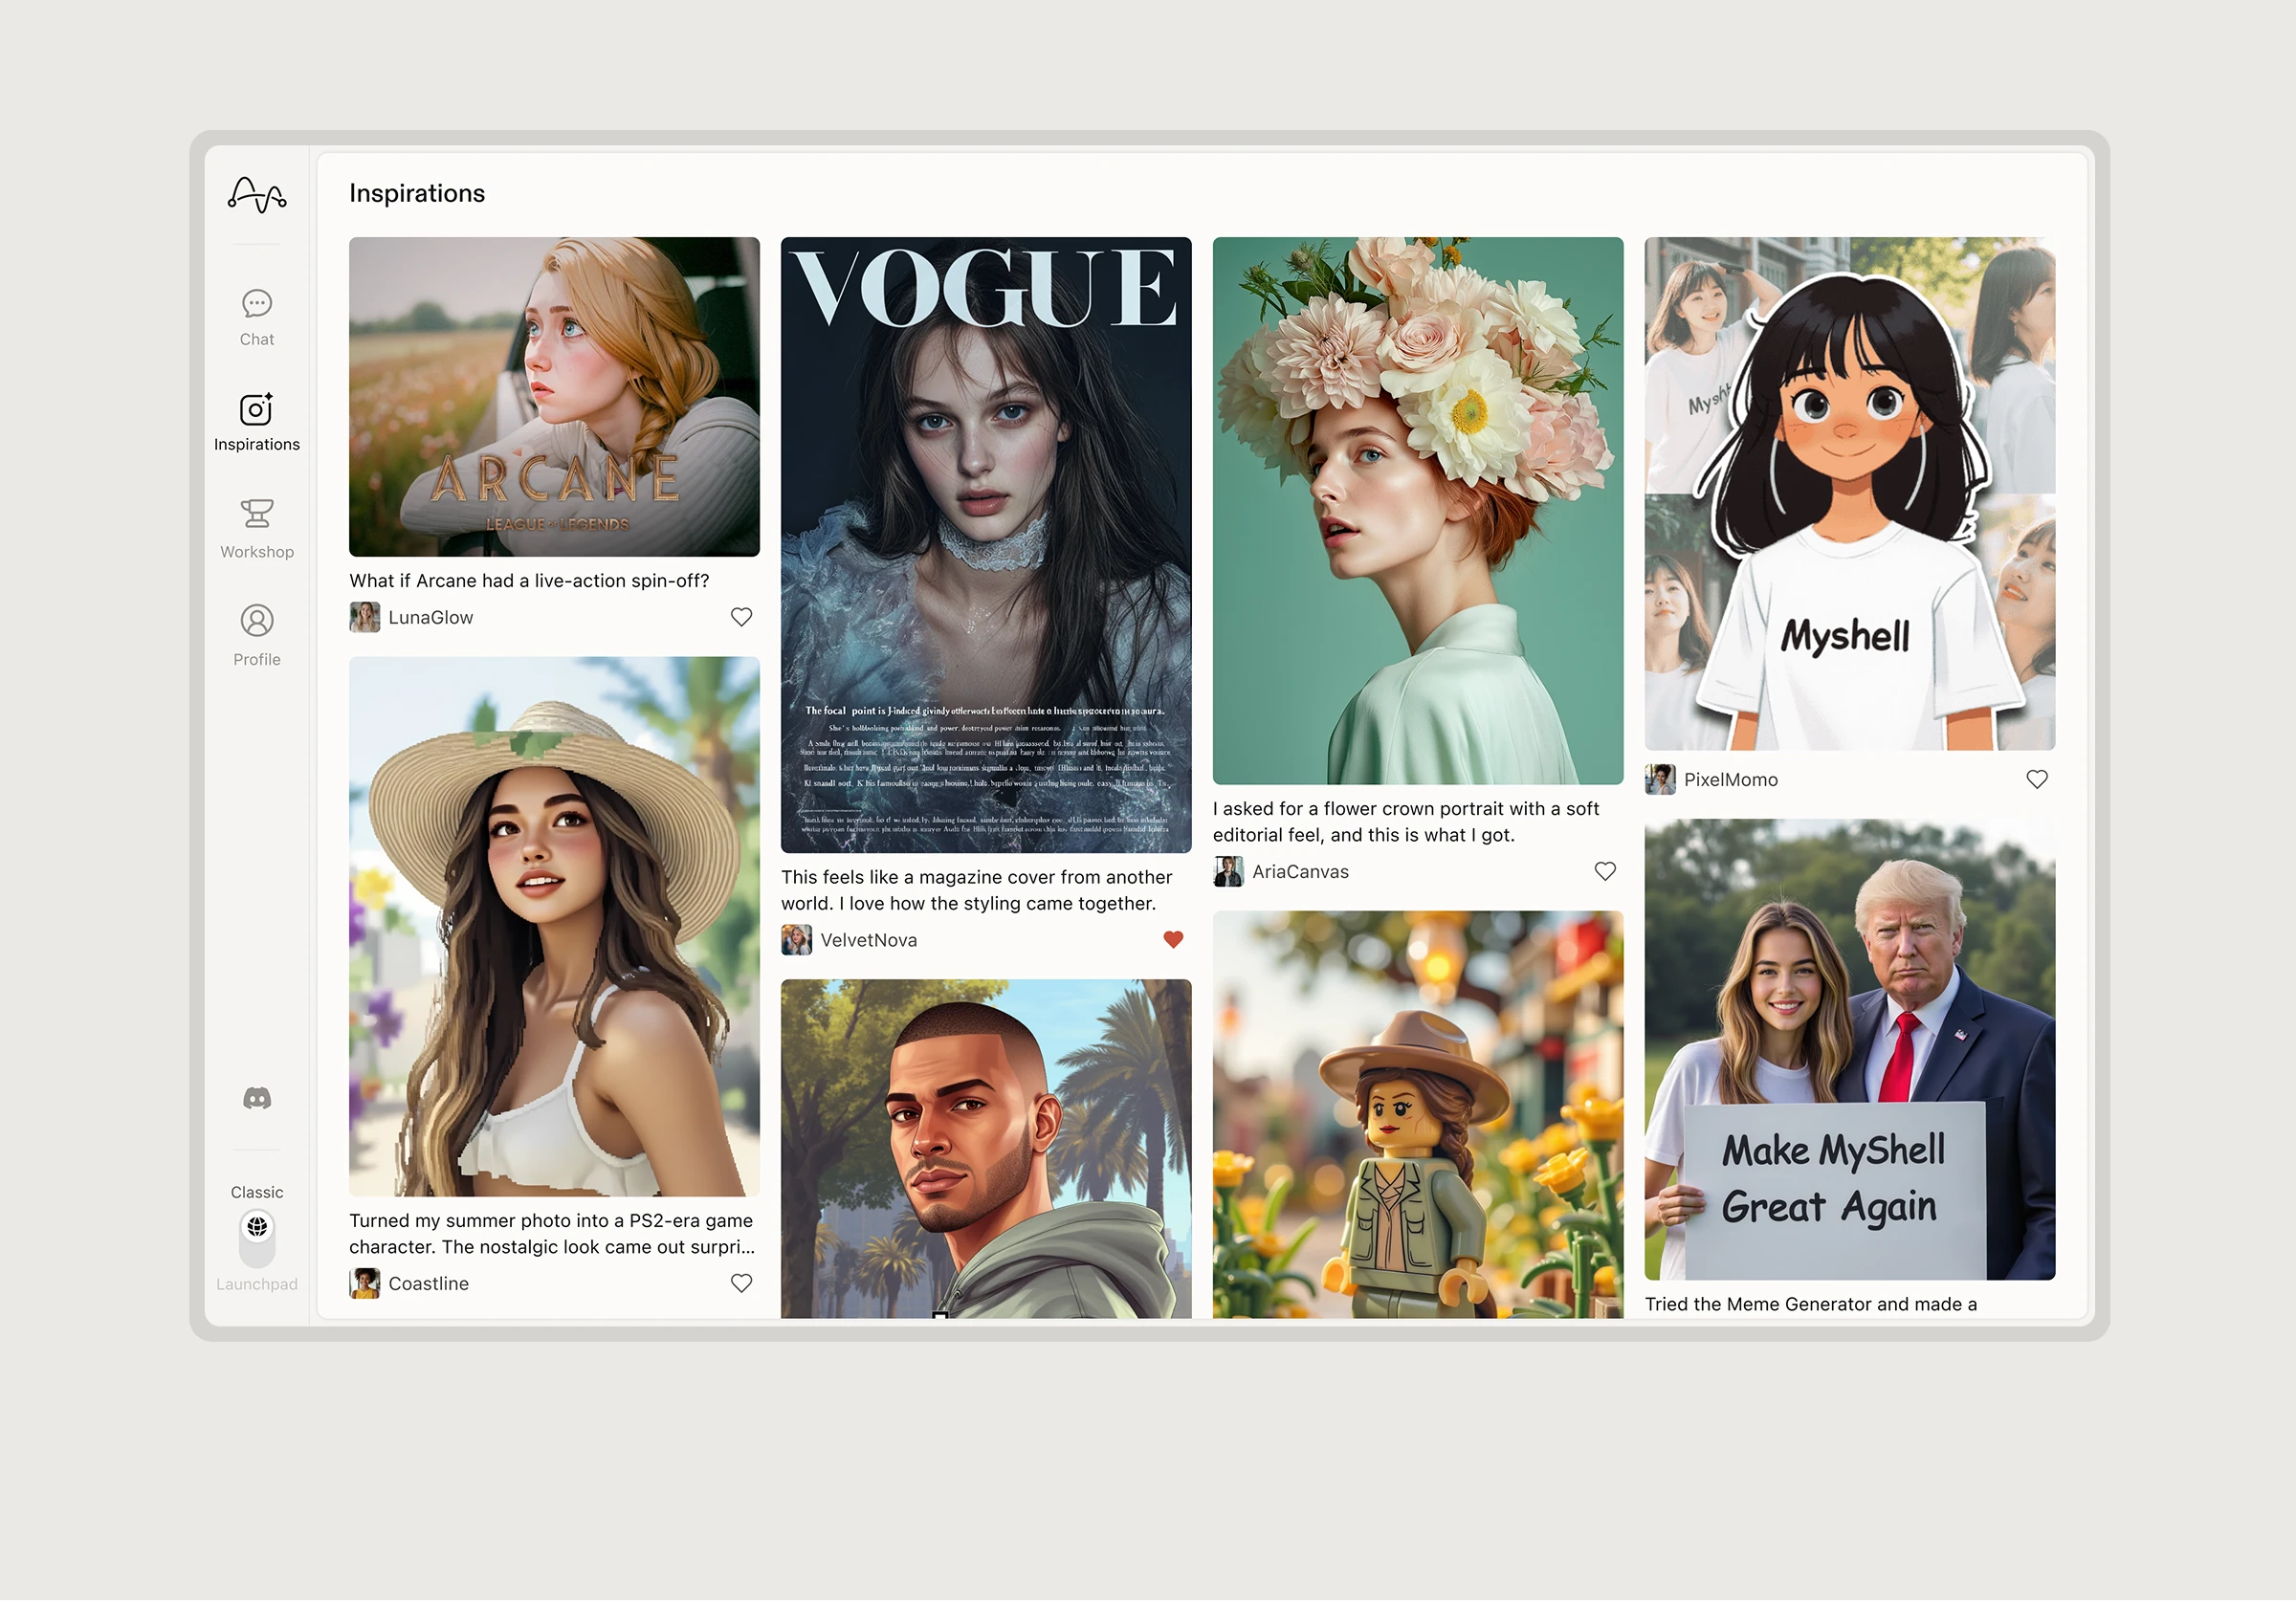Visit Coastline's profile name link
Viewport: 2296px width, 1601px height.
[x=429, y=1284]
